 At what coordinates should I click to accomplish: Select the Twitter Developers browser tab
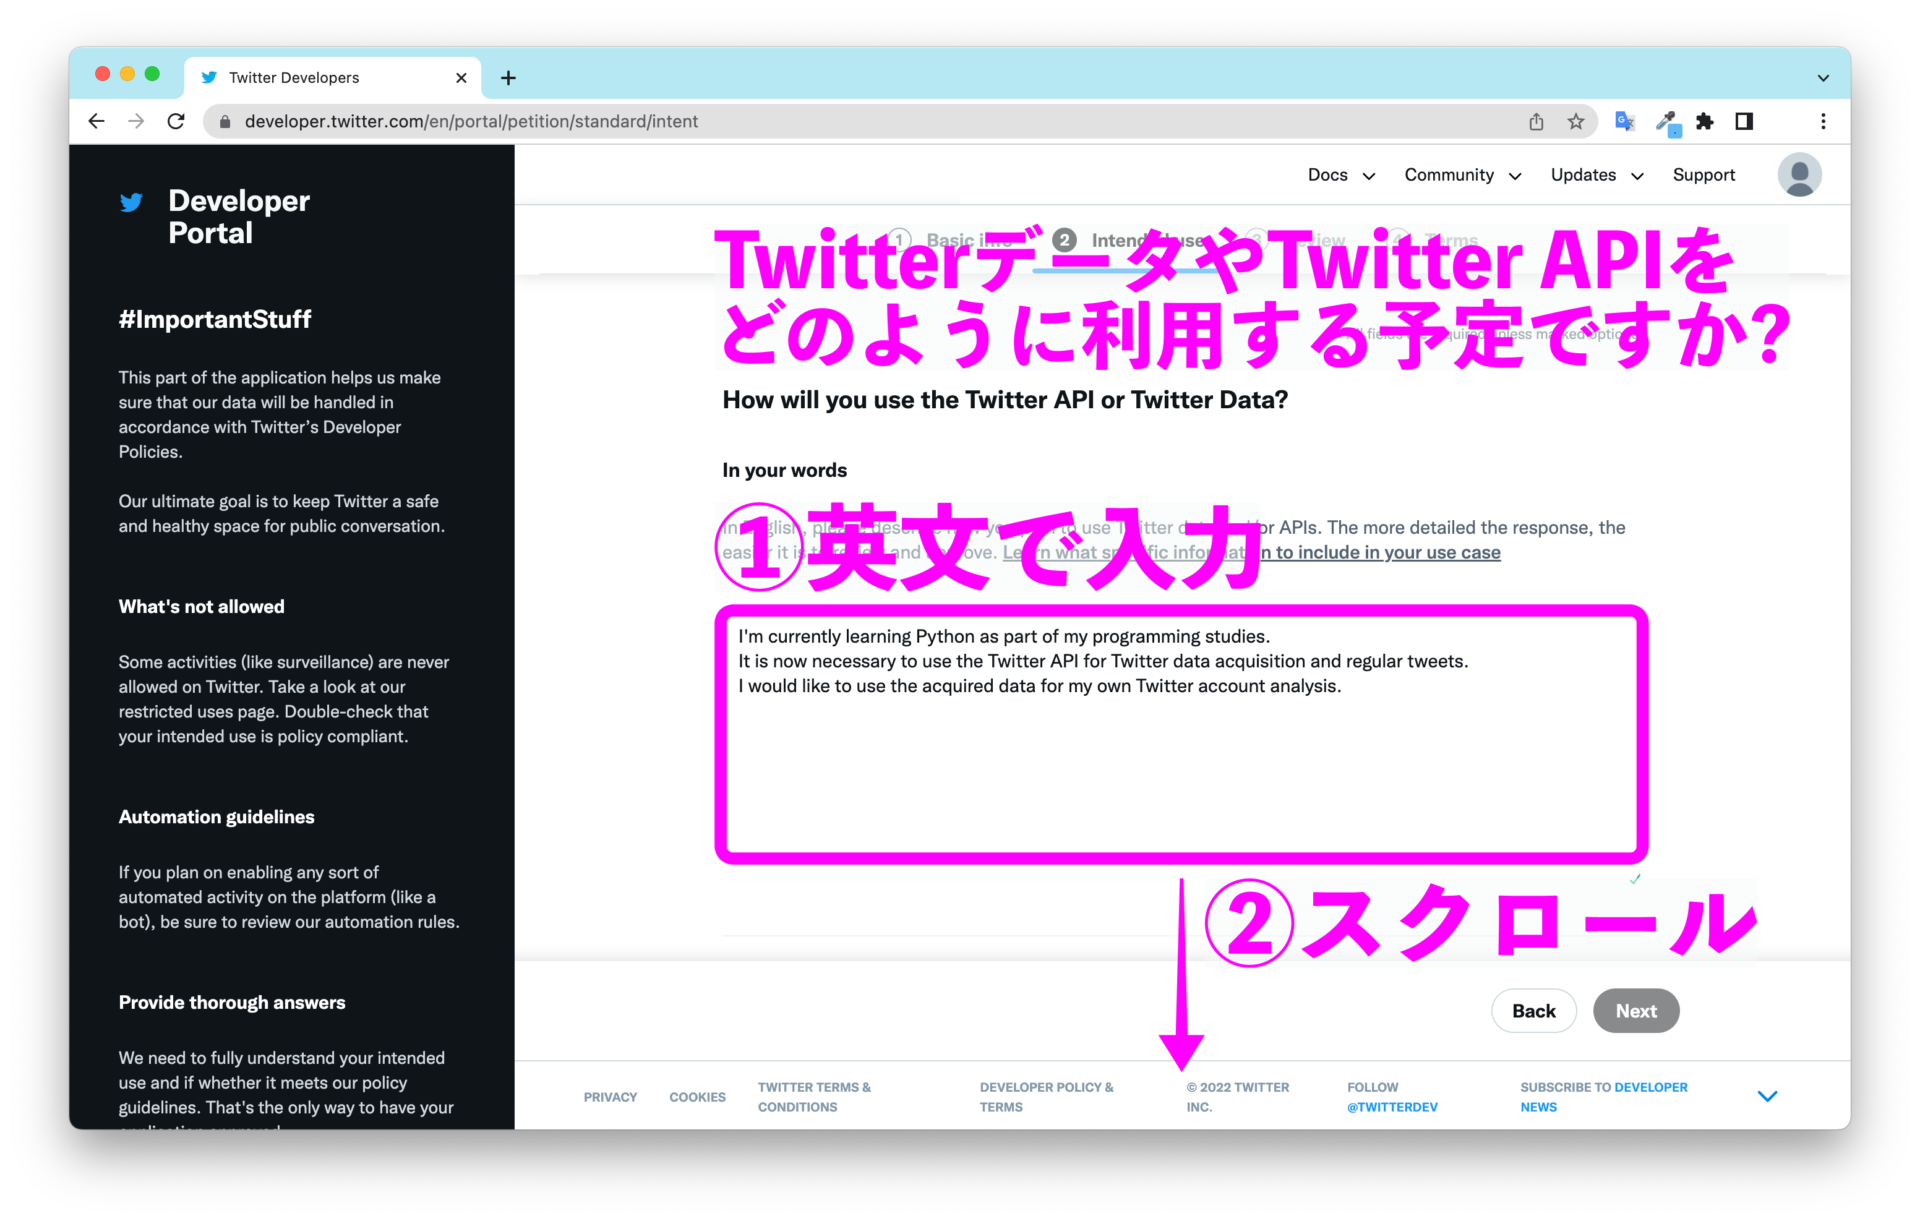coord(292,77)
